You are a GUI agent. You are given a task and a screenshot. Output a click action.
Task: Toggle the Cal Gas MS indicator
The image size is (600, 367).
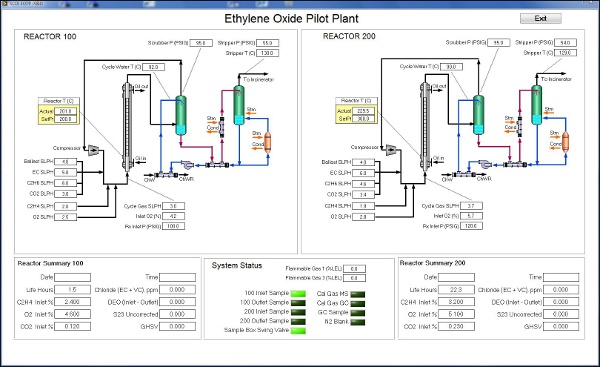pos(357,294)
